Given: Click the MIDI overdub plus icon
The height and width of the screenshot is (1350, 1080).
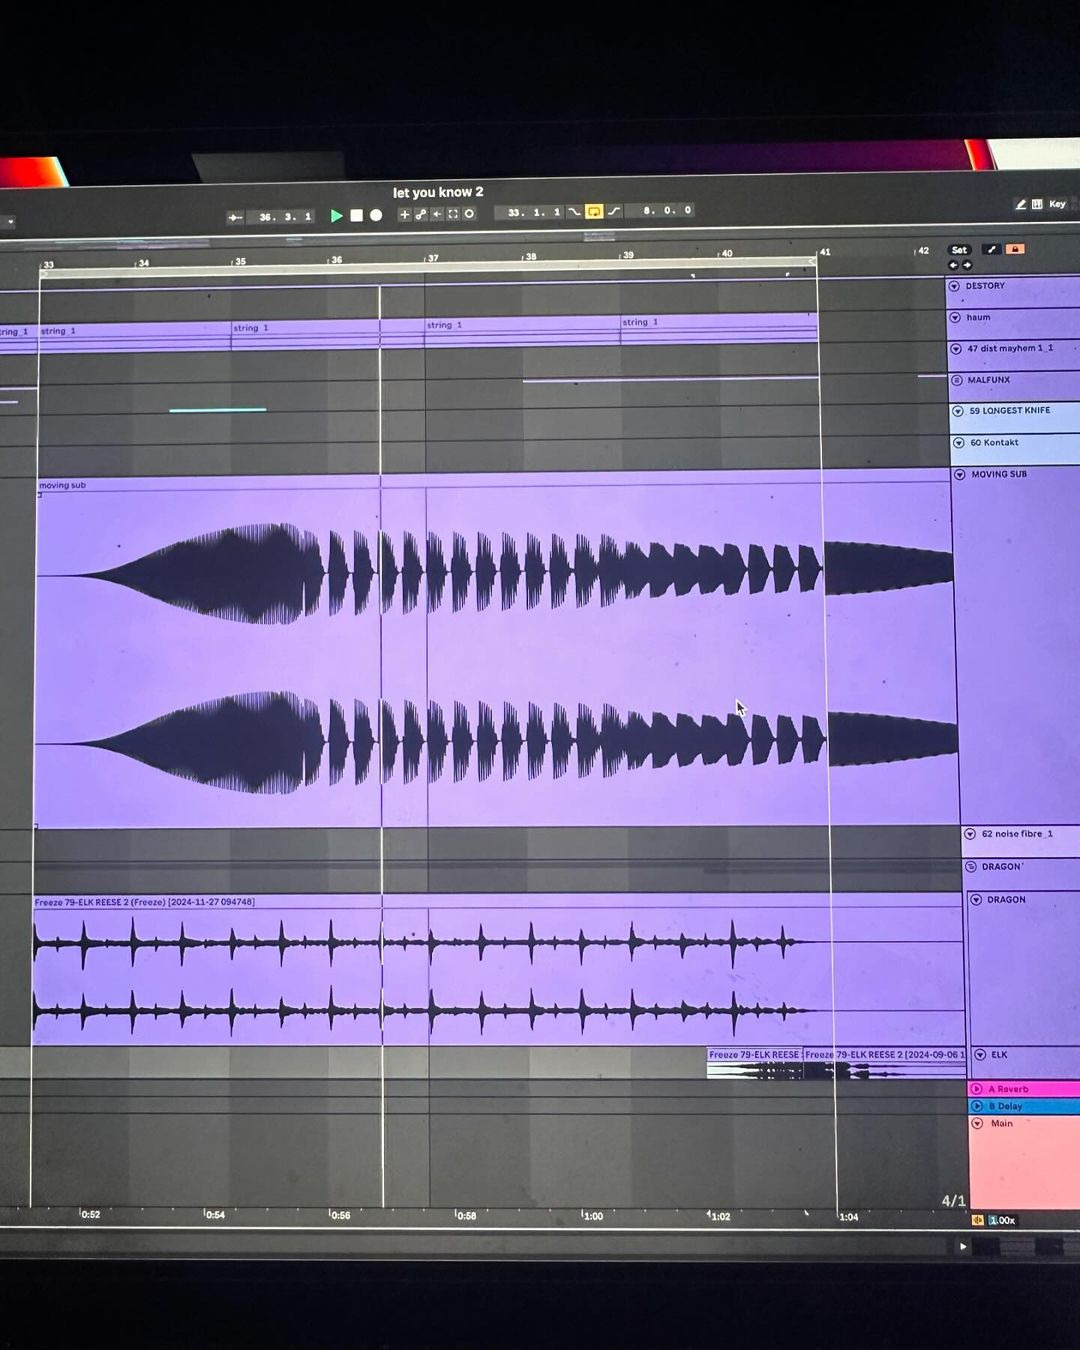Looking at the screenshot, I should [405, 214].
